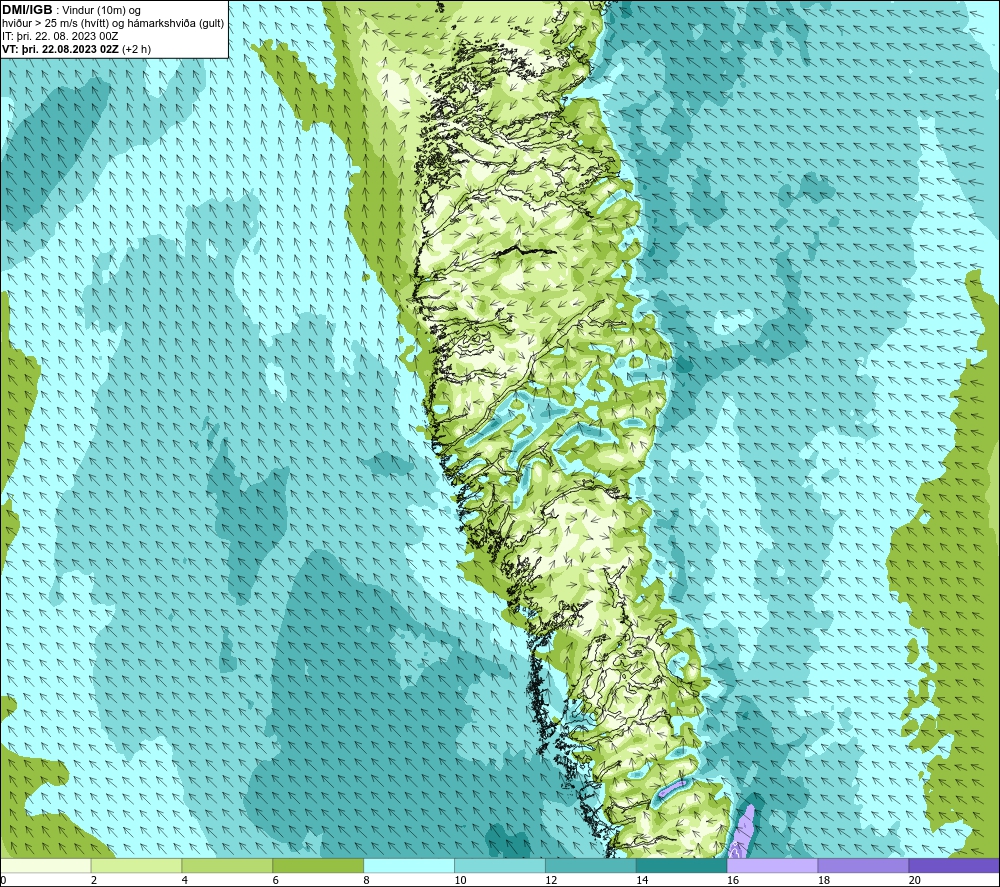Viewport: 1000px width, 887px height.
Task: Click the above-20 m/s purple legend swatch
Action: (953, 865)
